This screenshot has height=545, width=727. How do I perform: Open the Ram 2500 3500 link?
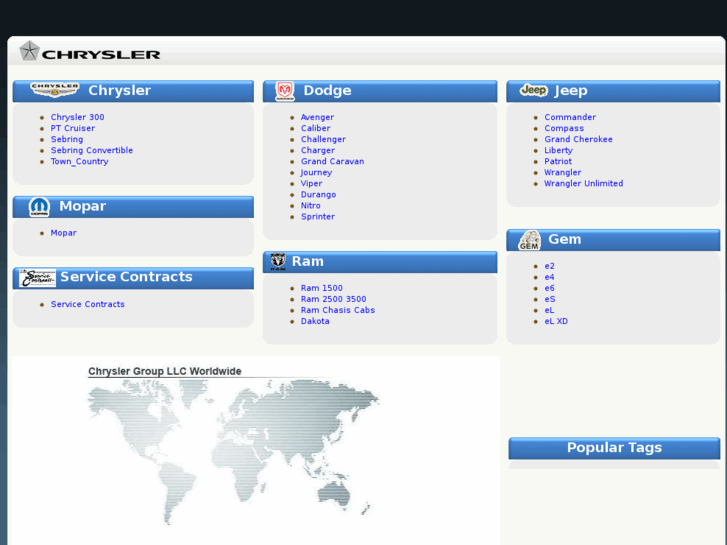[x=333, y=299]
